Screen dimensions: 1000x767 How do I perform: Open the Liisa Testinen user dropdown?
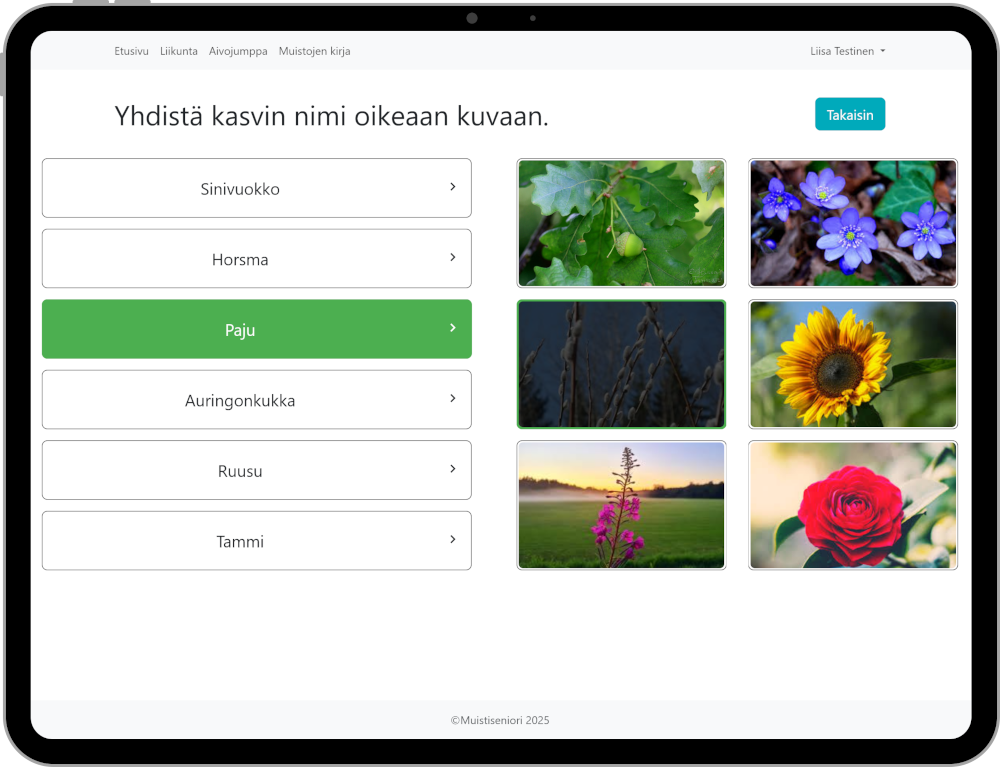coord(847,51)
